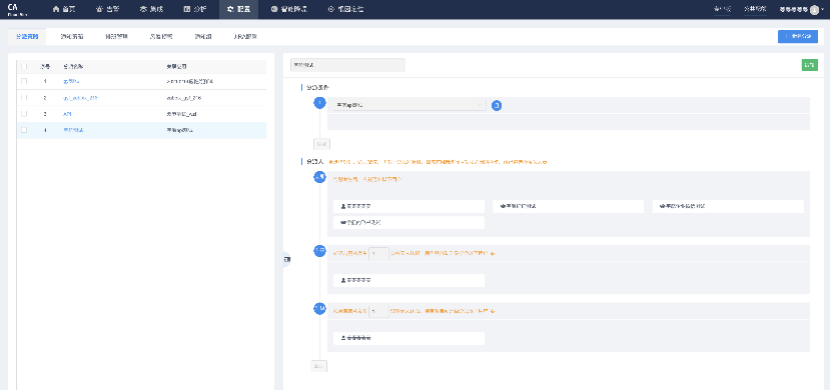This screenshot has width=832, height=390.
Task: Select the highlighted blue first sub-tab
Action: [27, 37]
